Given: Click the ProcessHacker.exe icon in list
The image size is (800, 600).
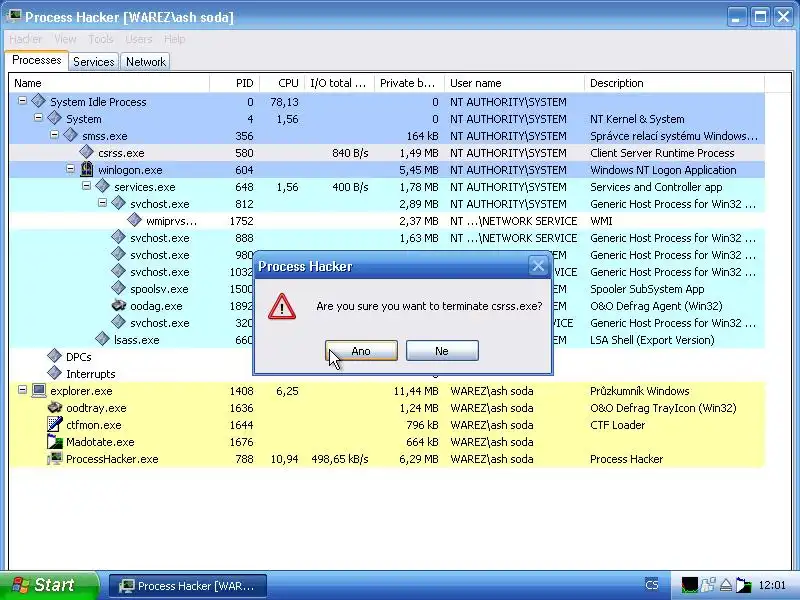Looking at the screenshot, I should 55,458.
